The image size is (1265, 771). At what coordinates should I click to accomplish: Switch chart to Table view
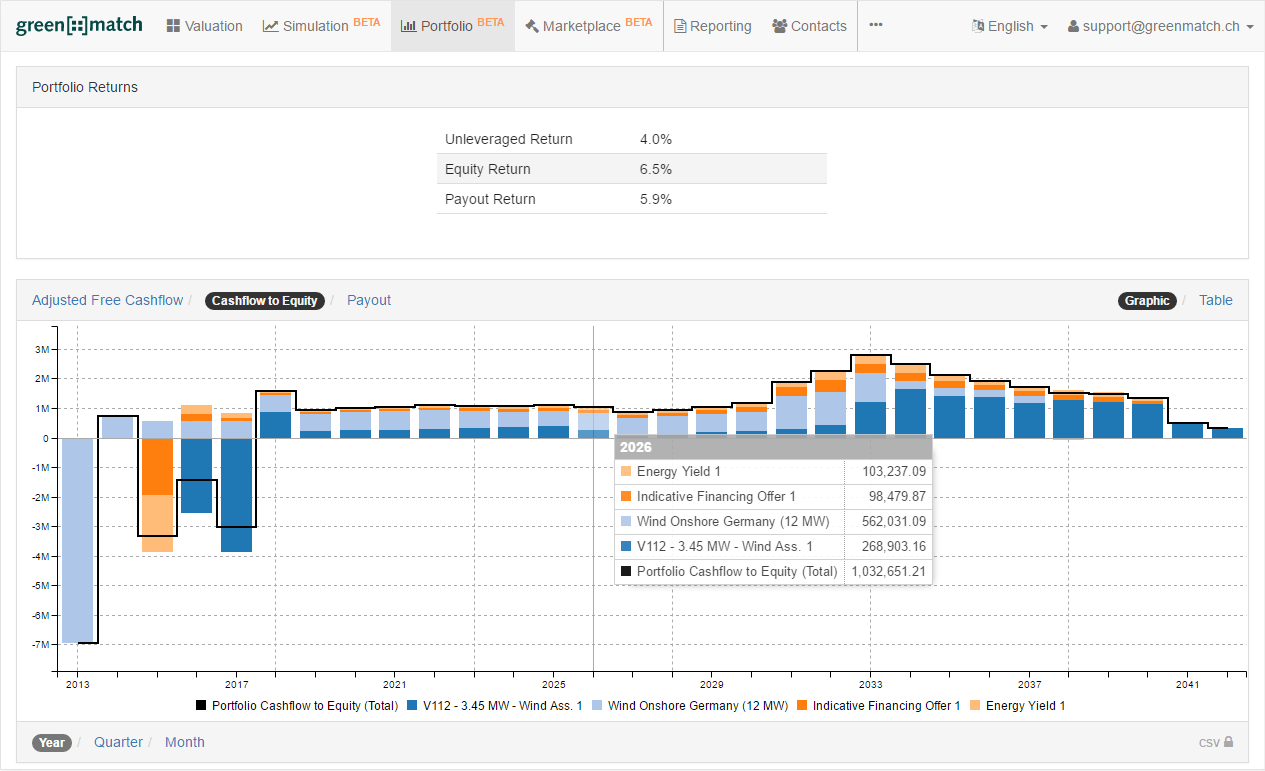pos(1215,300)
